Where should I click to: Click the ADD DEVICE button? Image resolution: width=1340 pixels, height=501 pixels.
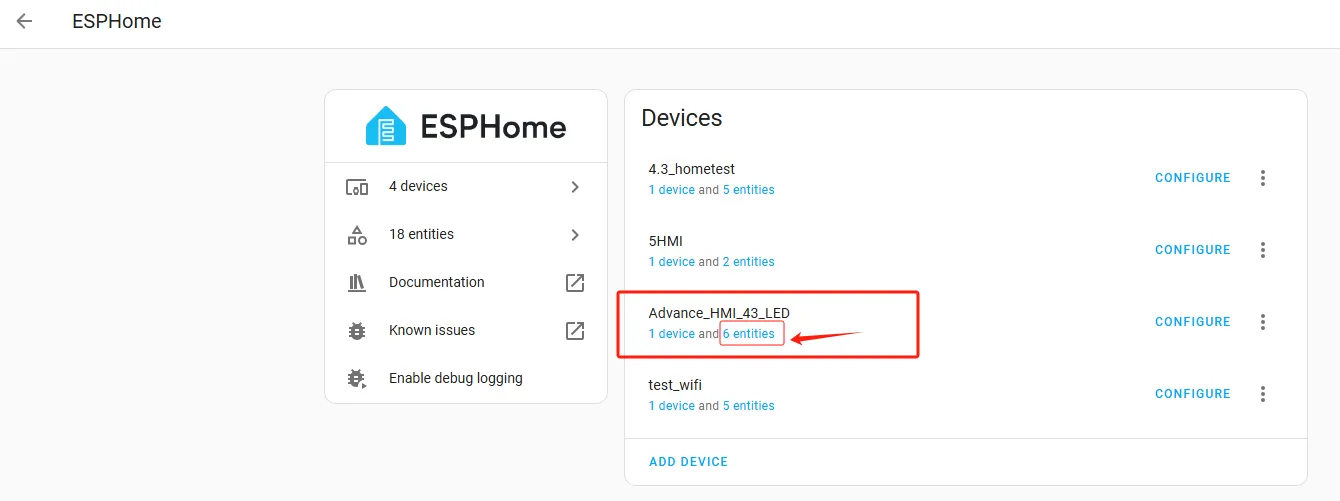coord(689,462)
